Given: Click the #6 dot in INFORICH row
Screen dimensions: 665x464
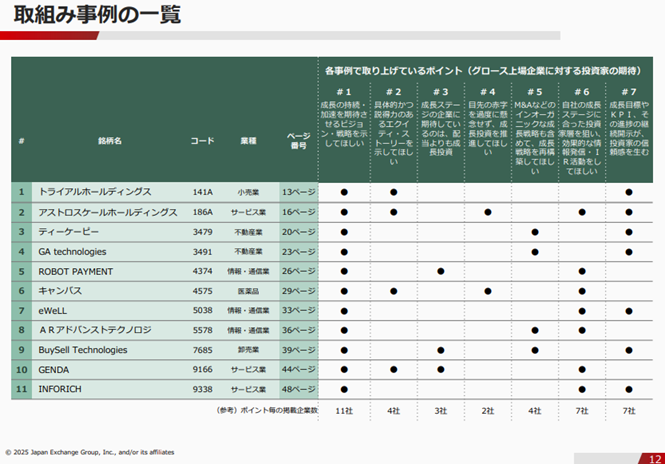Looking at the screenshot, I should pos(581,390).
